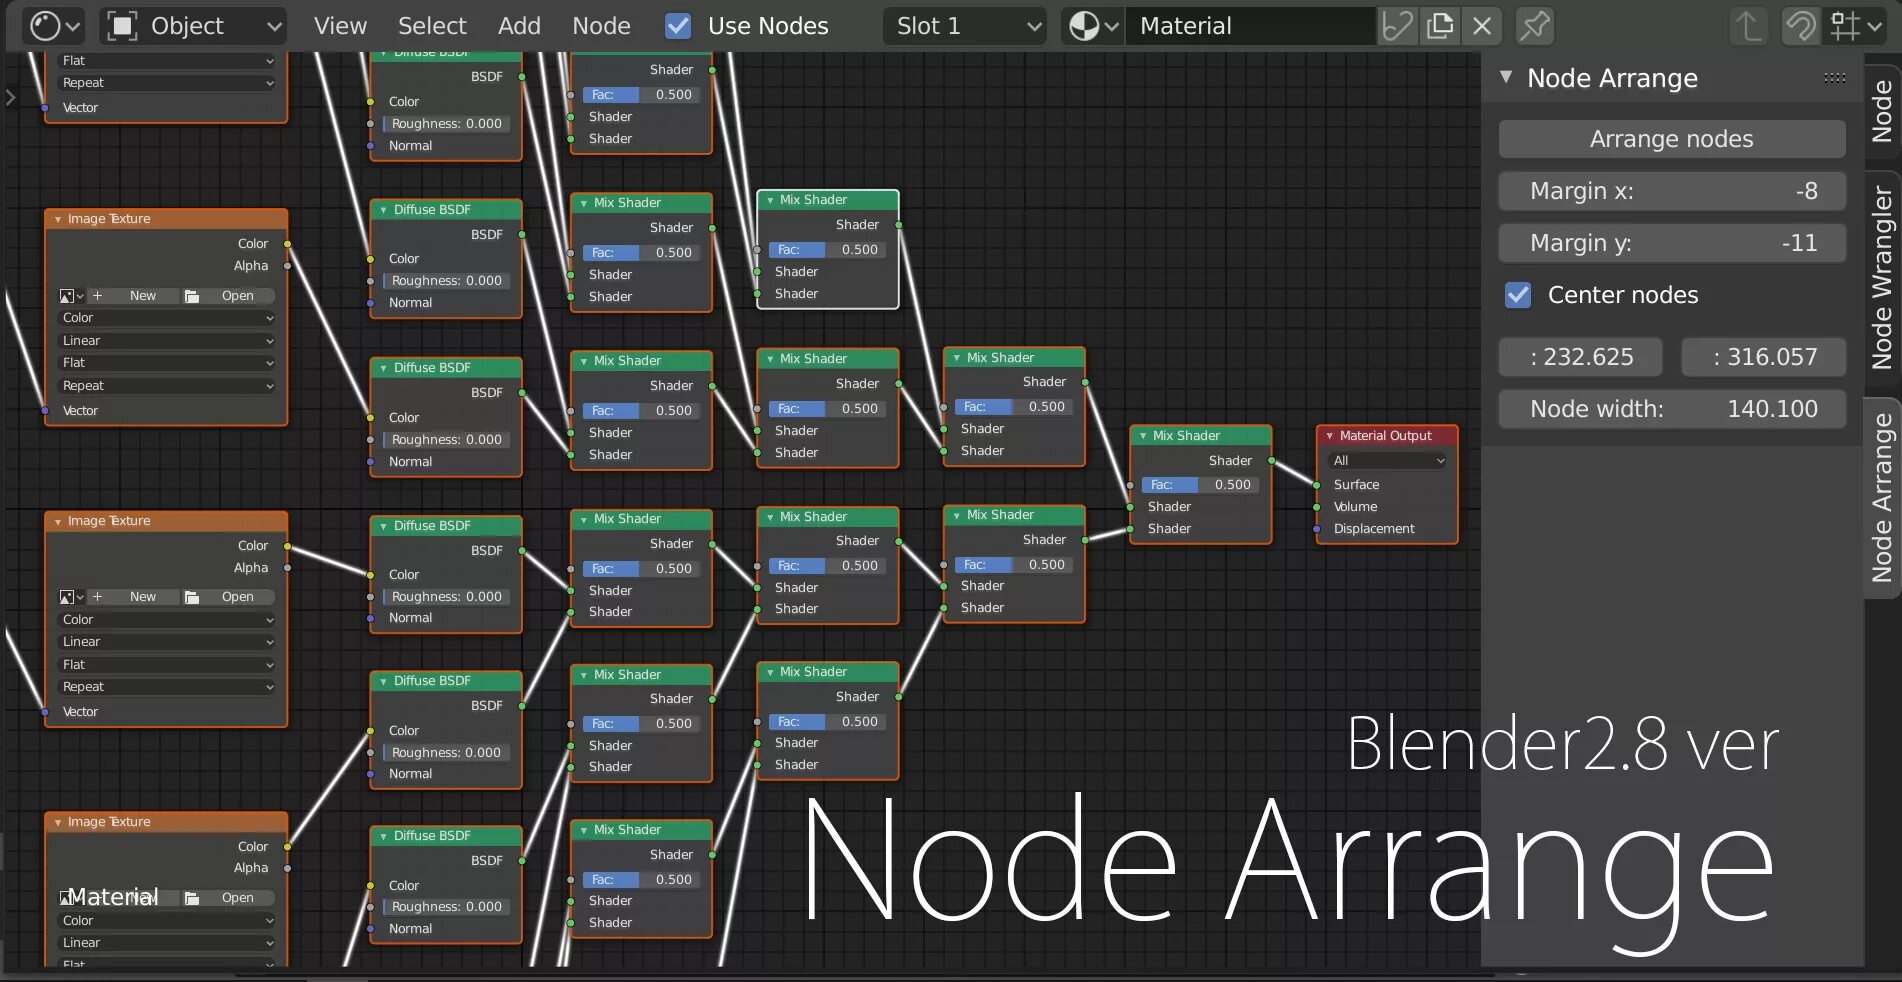Adjust Fac slider on the selected Mix Shader node
This screenshot has width=1902, height=982.
click(828, 250)
